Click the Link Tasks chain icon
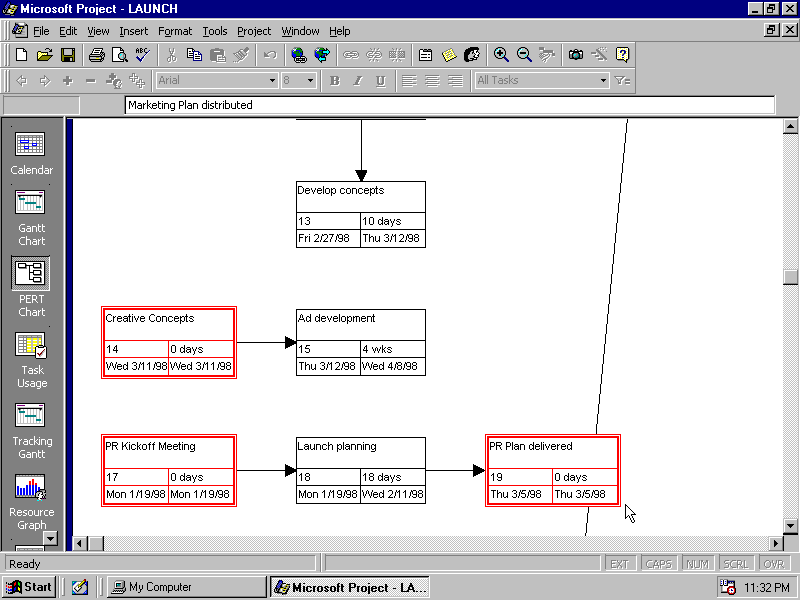This screenshot has width=800, height=600. [x=351, y=55]
